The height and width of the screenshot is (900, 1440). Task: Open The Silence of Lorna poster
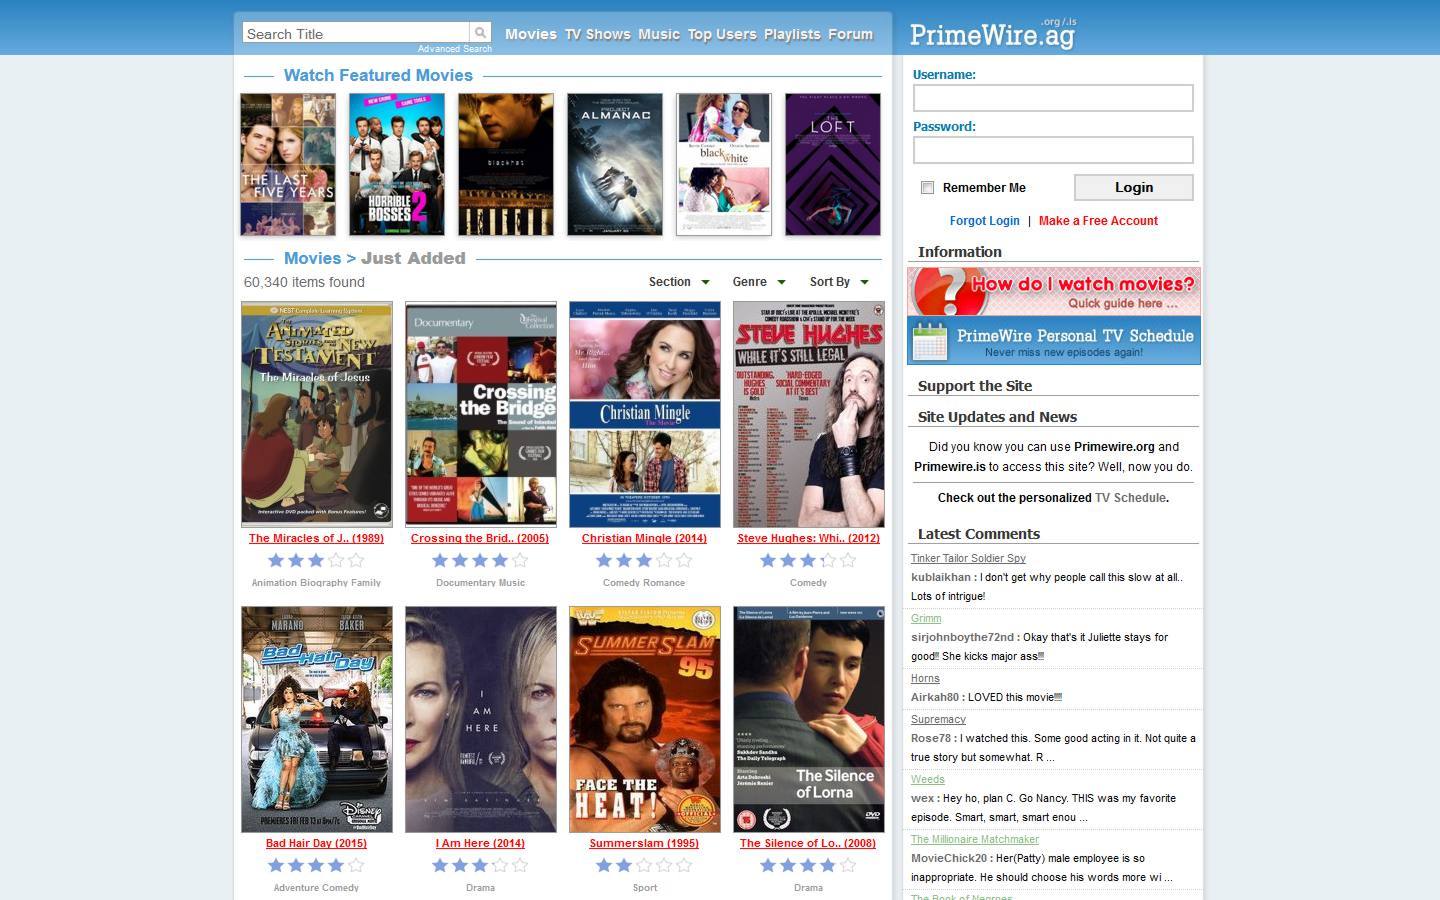pyautogui.click(x=809, y=720)
